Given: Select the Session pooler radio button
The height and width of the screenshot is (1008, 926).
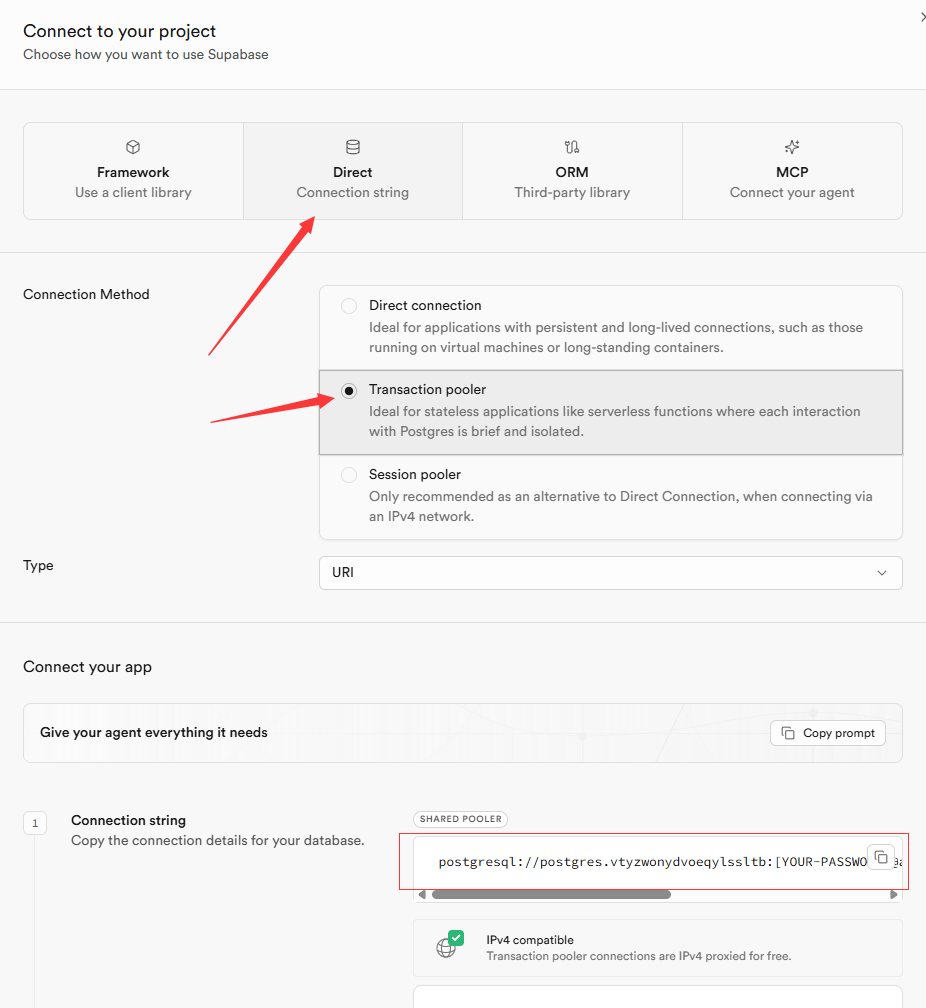Looking at the screenshot, I should [x=349, y=475].
